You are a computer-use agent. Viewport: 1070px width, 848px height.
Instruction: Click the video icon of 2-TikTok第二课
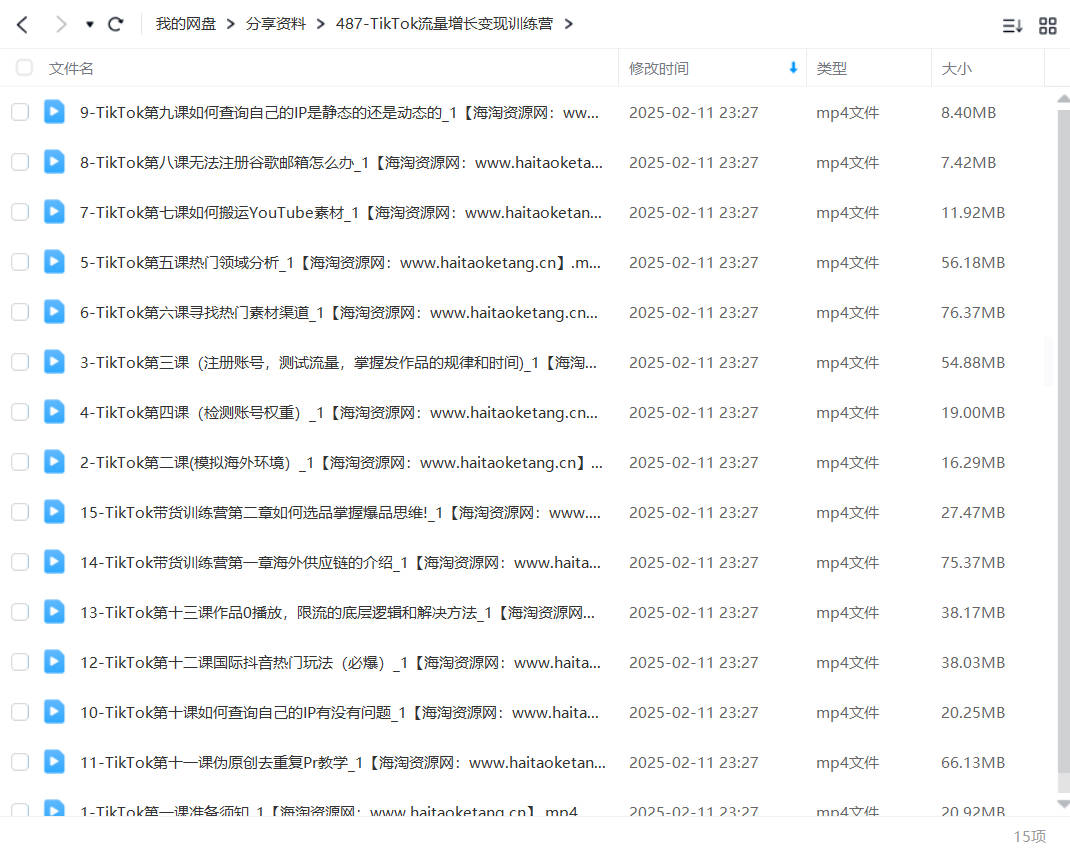click(55, 462)
